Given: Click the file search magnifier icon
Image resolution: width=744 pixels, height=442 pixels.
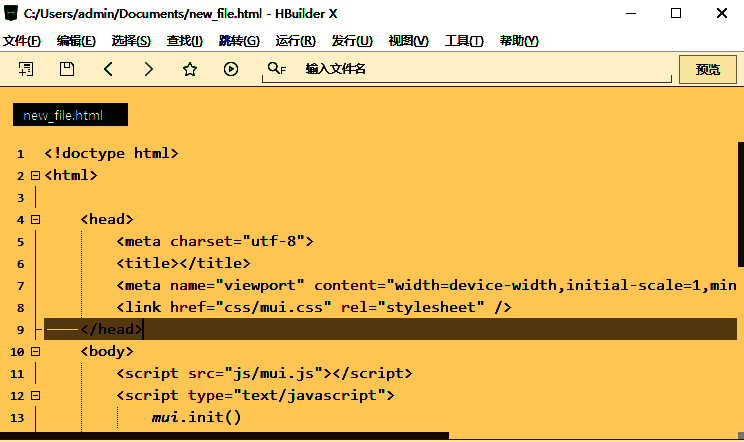Looking at the screenshot, I should pos(276,69).
